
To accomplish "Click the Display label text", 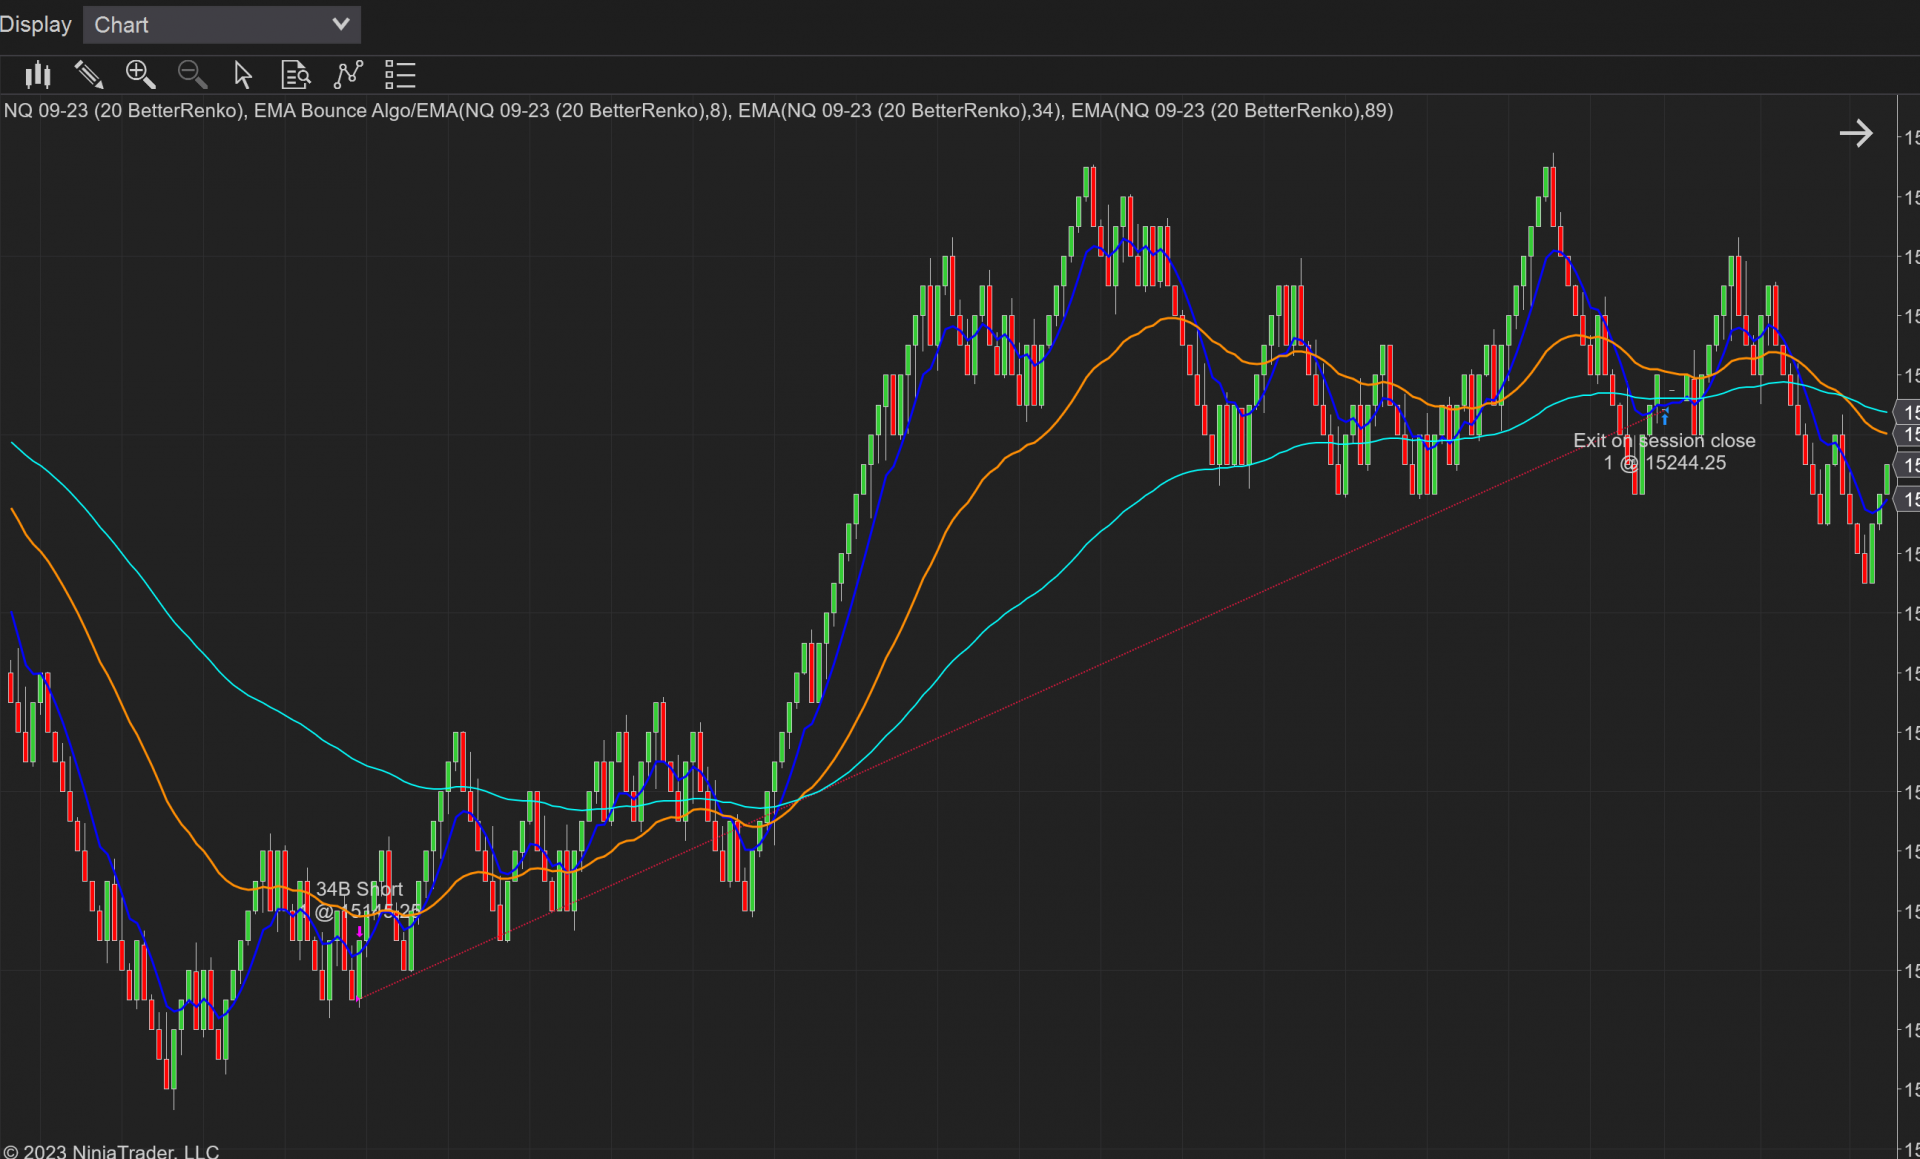I will 36,25.
